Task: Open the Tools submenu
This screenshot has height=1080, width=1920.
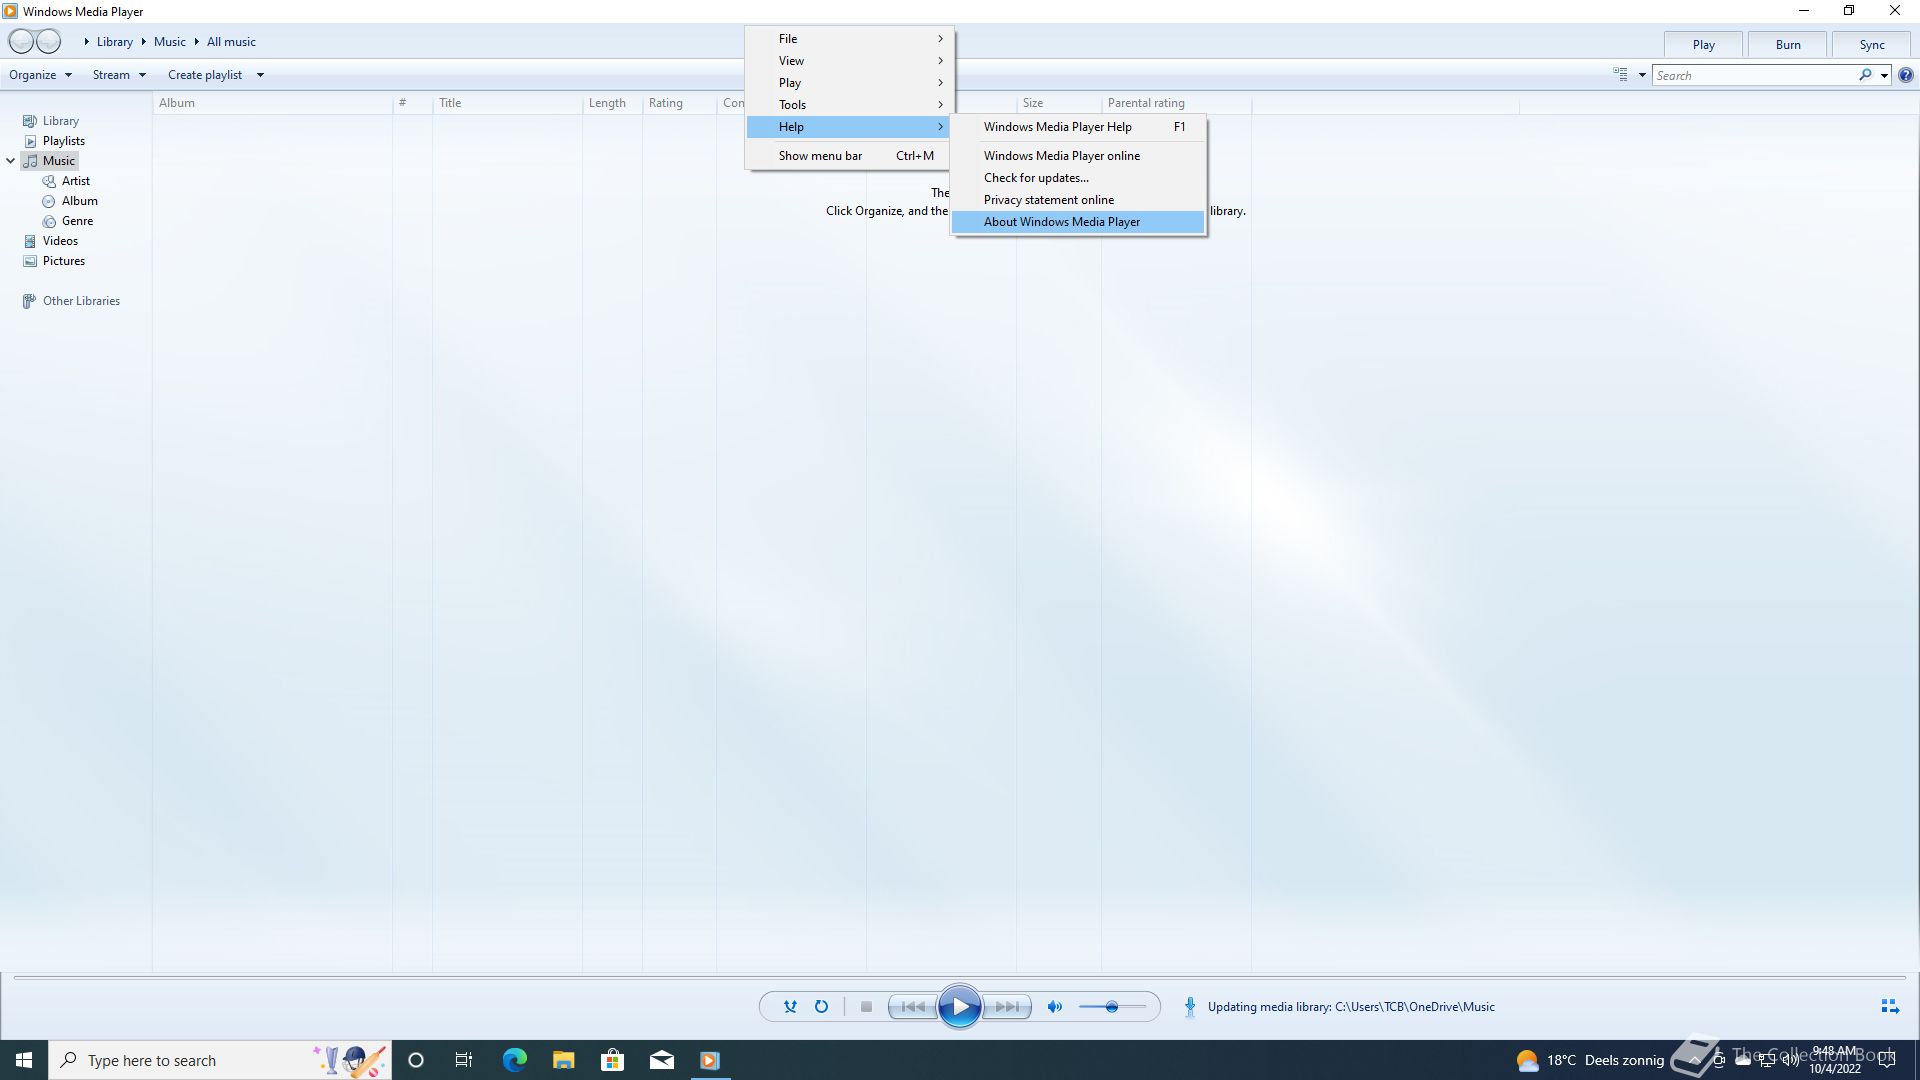Action: coord(849,105)
